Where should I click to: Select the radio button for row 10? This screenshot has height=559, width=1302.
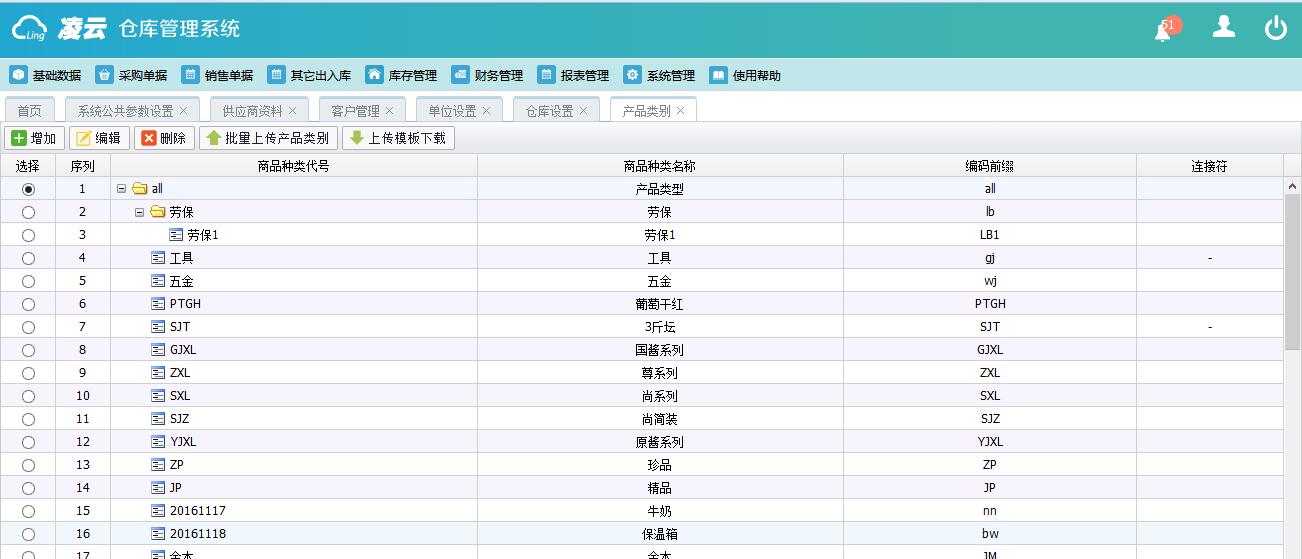click(28, 396)
